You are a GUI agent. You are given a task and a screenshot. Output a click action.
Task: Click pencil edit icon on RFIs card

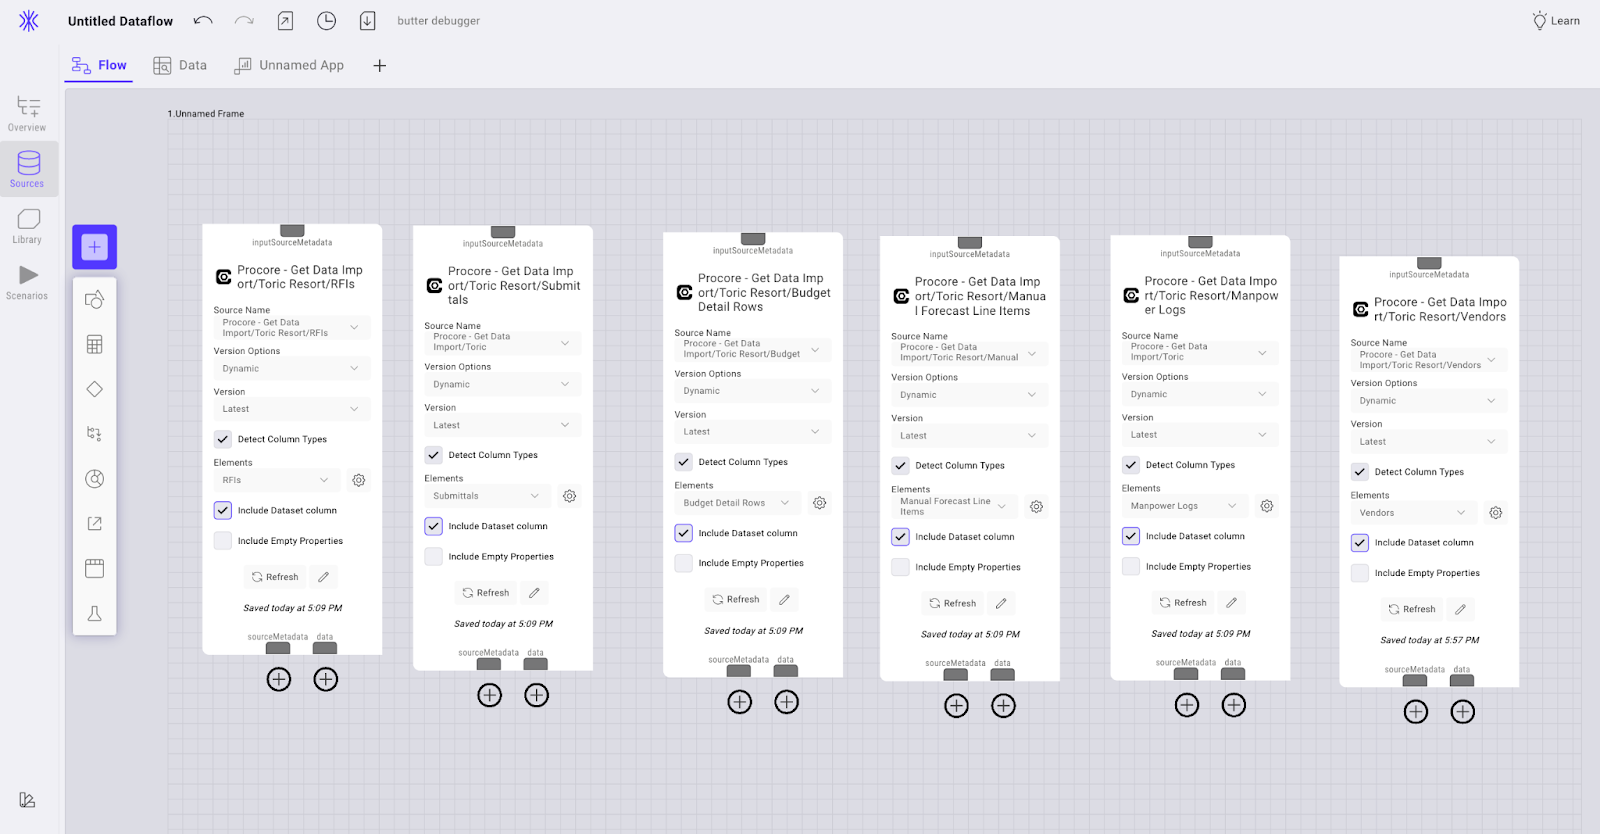324,577
